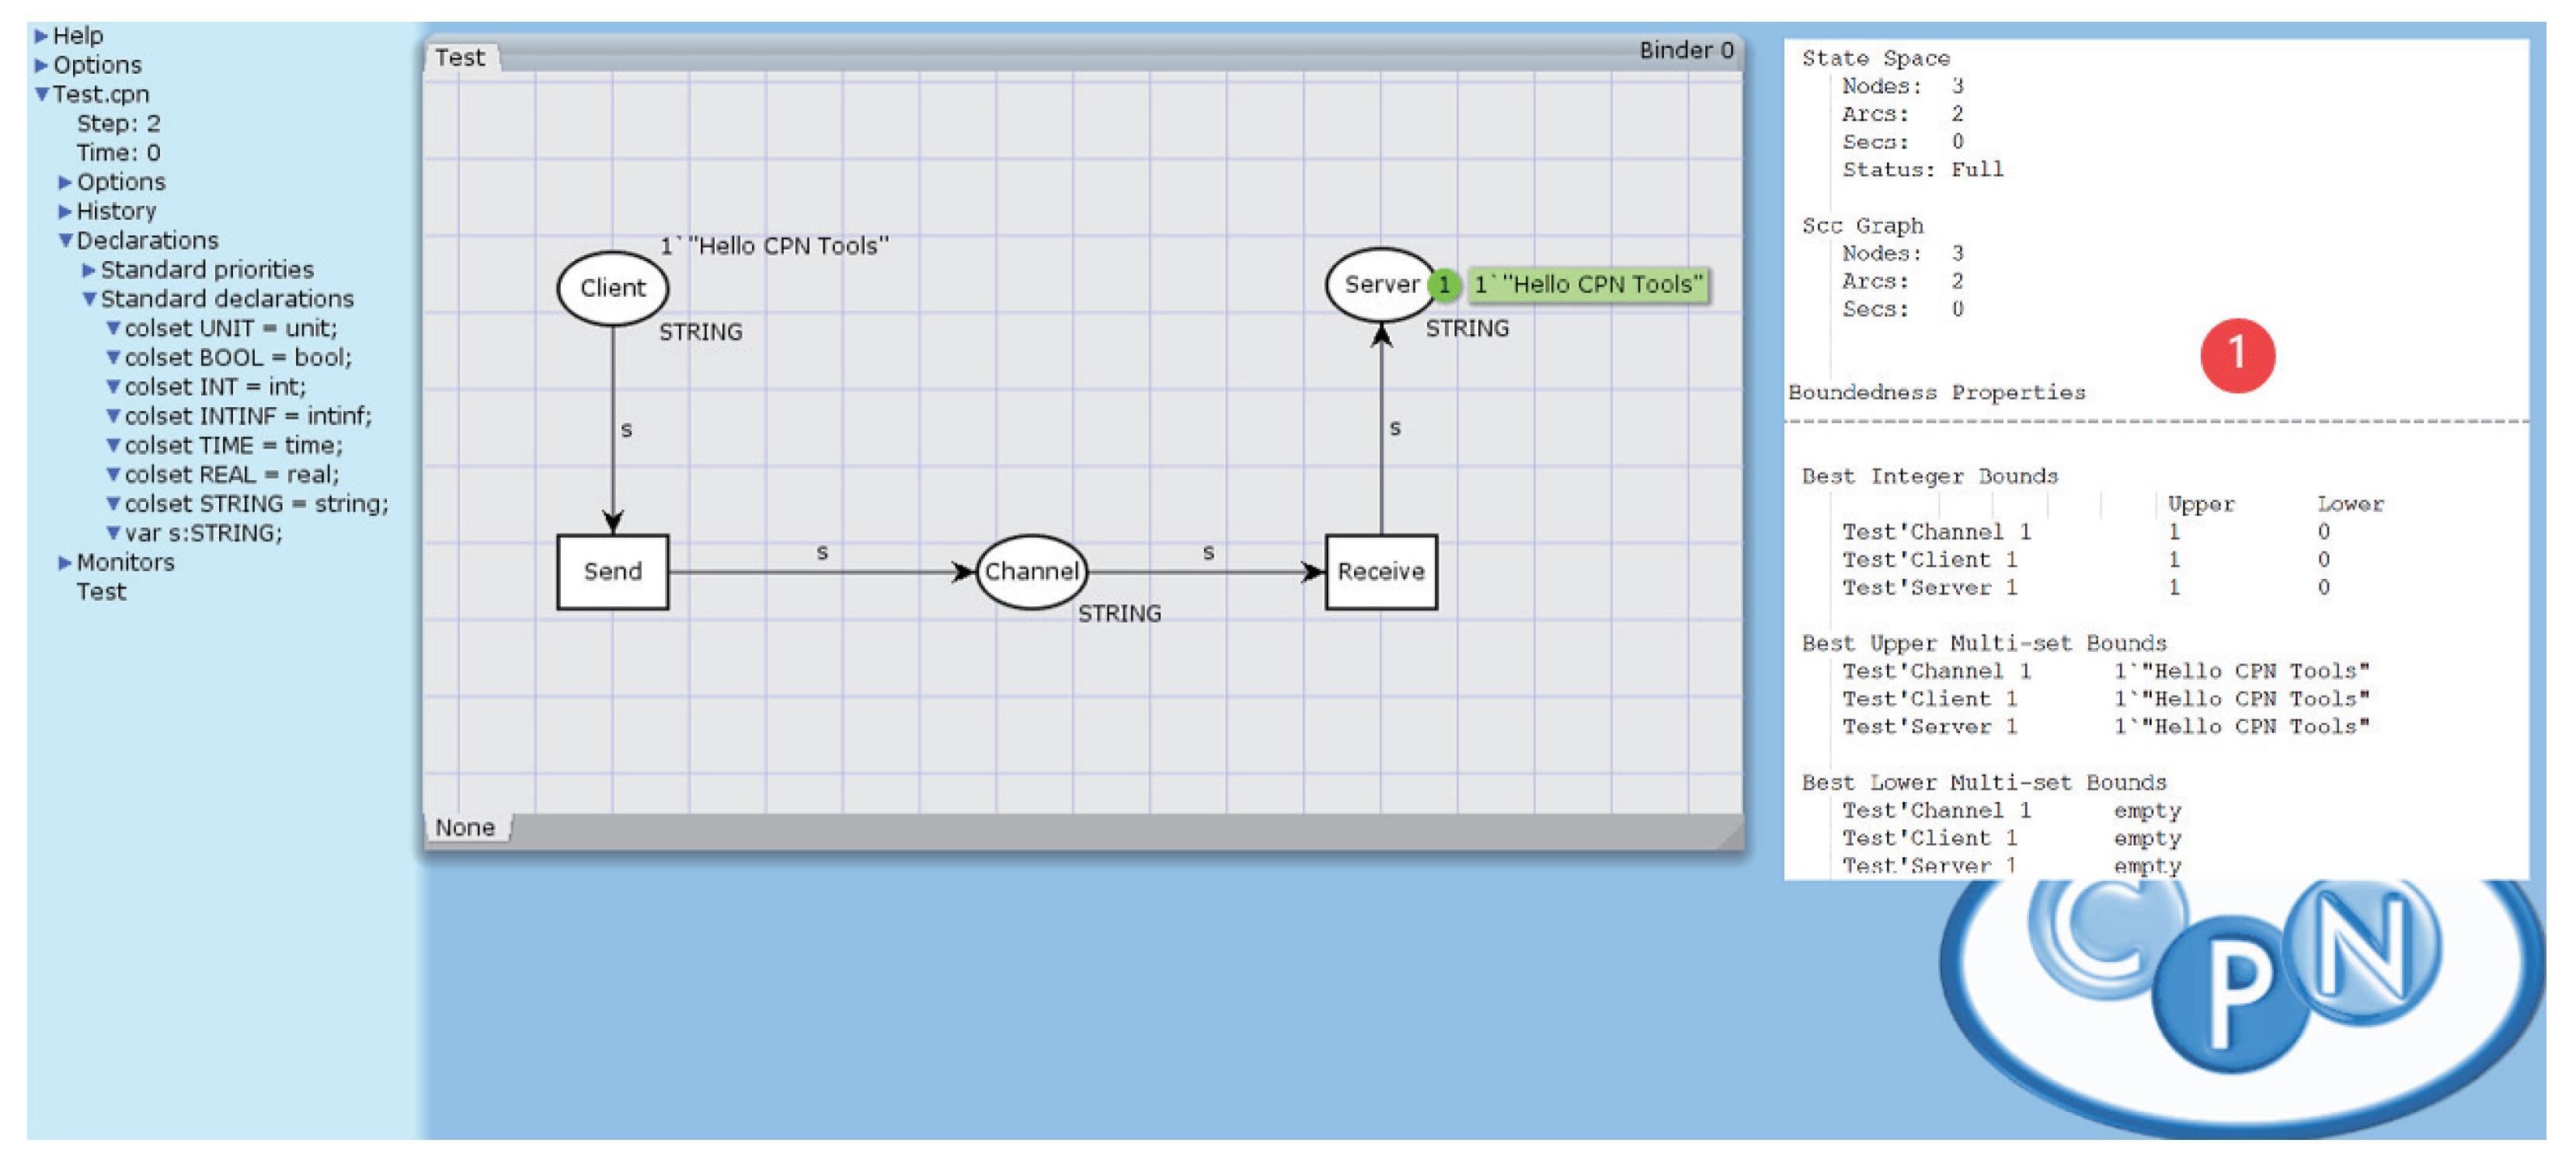
Task: Click the Client place in the net
Action: coord(612,288)
